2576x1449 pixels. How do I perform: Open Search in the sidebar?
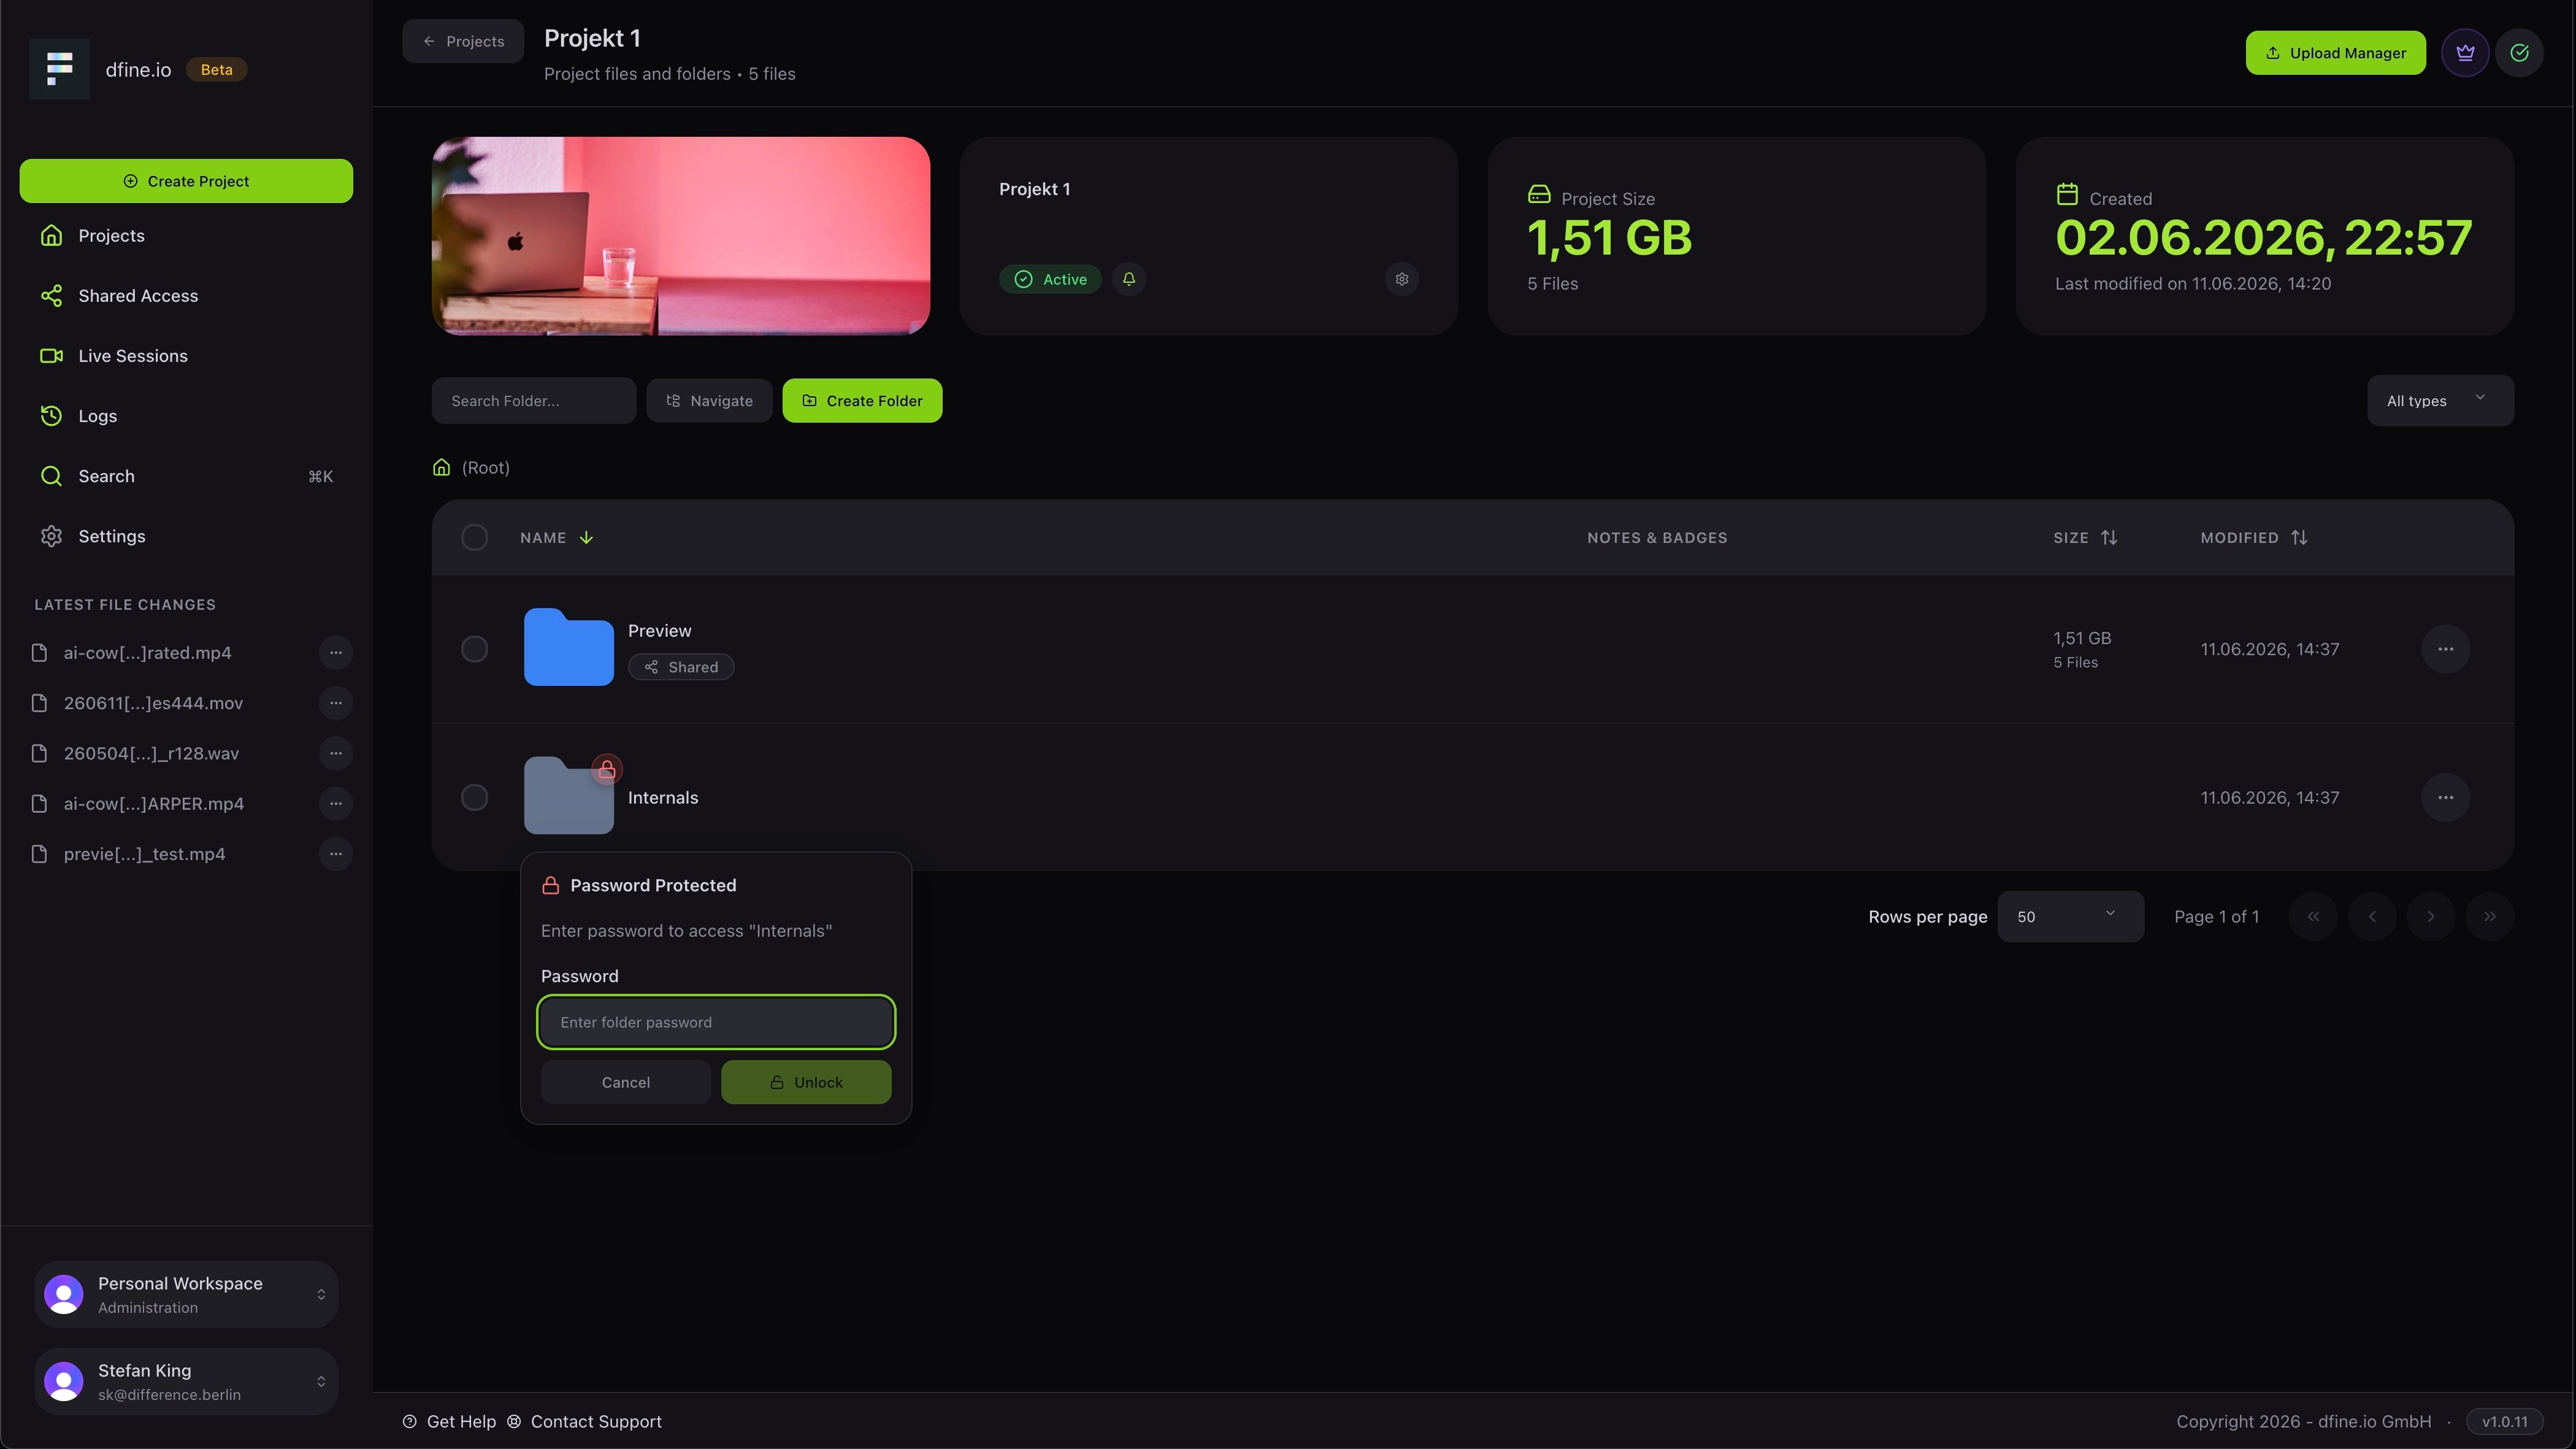point(186,476)
